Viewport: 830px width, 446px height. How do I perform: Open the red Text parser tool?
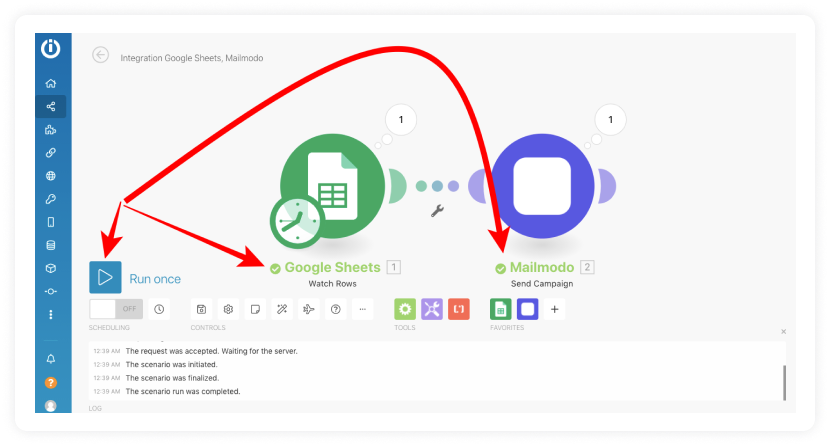click(459, 310)
